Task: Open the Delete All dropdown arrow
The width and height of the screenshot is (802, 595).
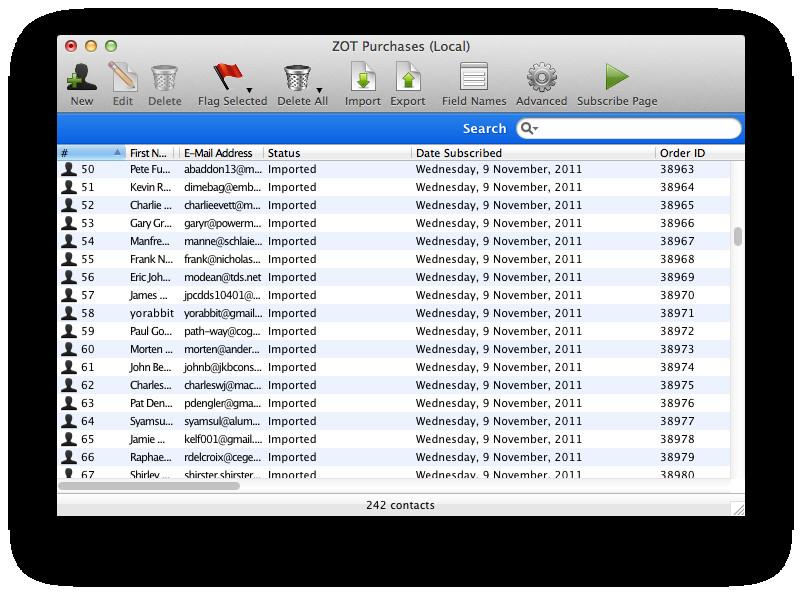Action: (319, 90)
